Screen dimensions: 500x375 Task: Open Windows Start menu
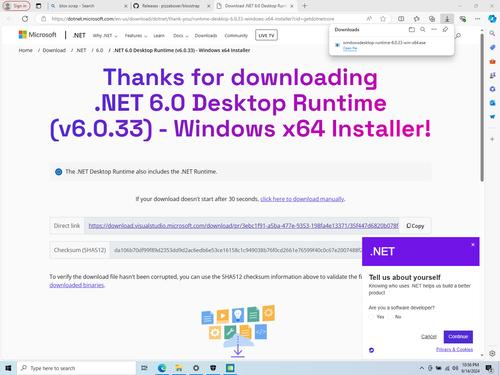tap(8, 368)
